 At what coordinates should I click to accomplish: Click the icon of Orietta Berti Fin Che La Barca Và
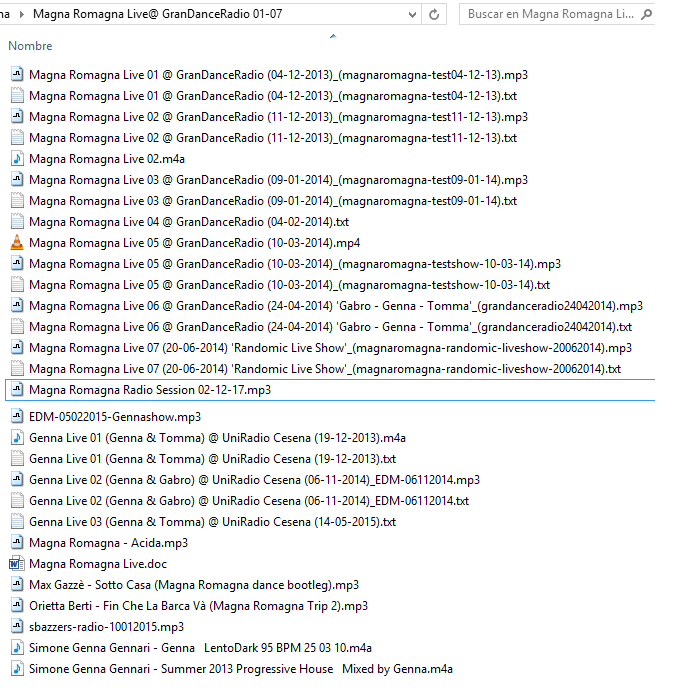[x=17, y=606]
